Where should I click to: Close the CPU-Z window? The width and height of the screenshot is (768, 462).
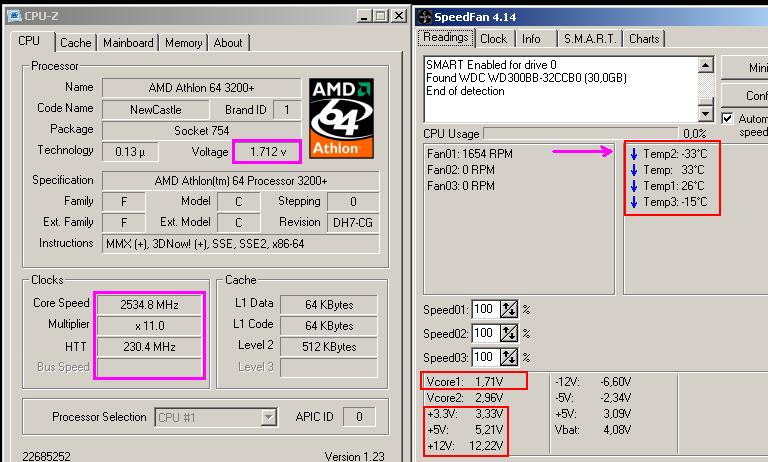point(399,16)
